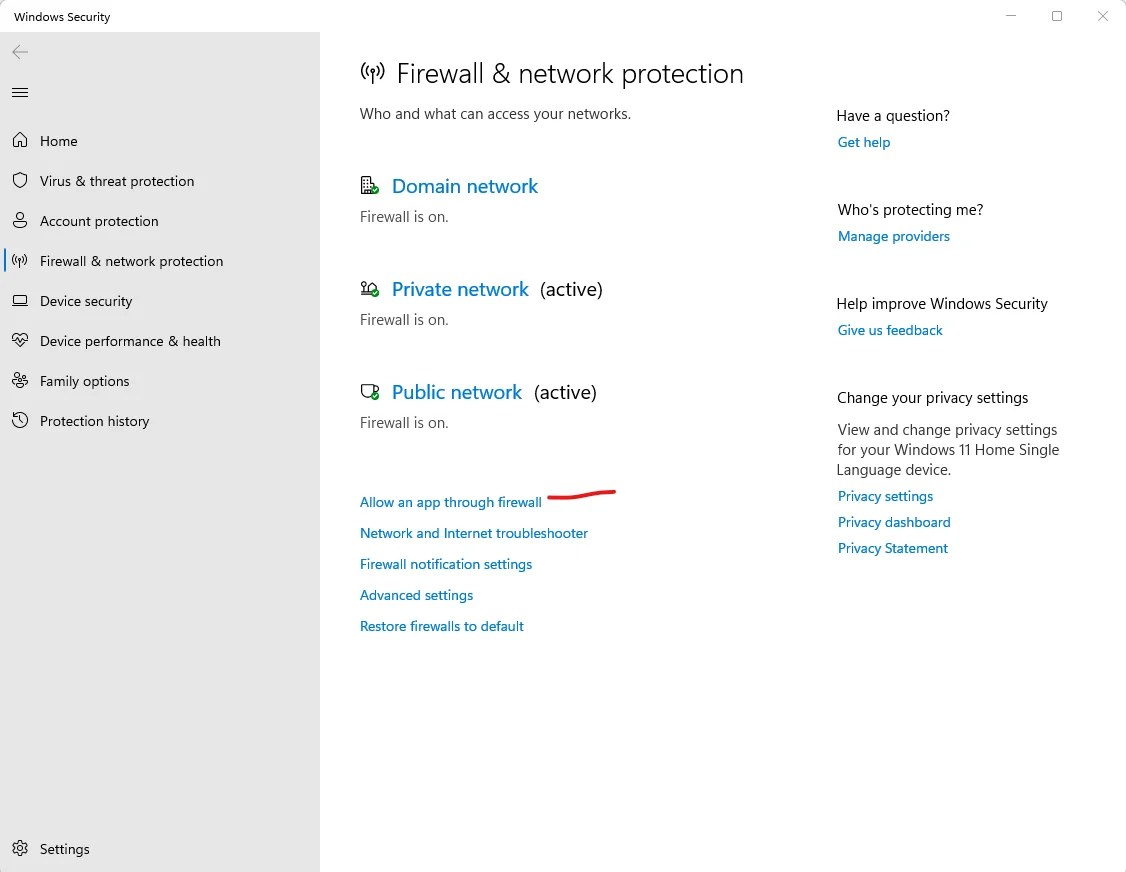Open Domain network firewall settings
1126x872 pixels.
[465, 186]
